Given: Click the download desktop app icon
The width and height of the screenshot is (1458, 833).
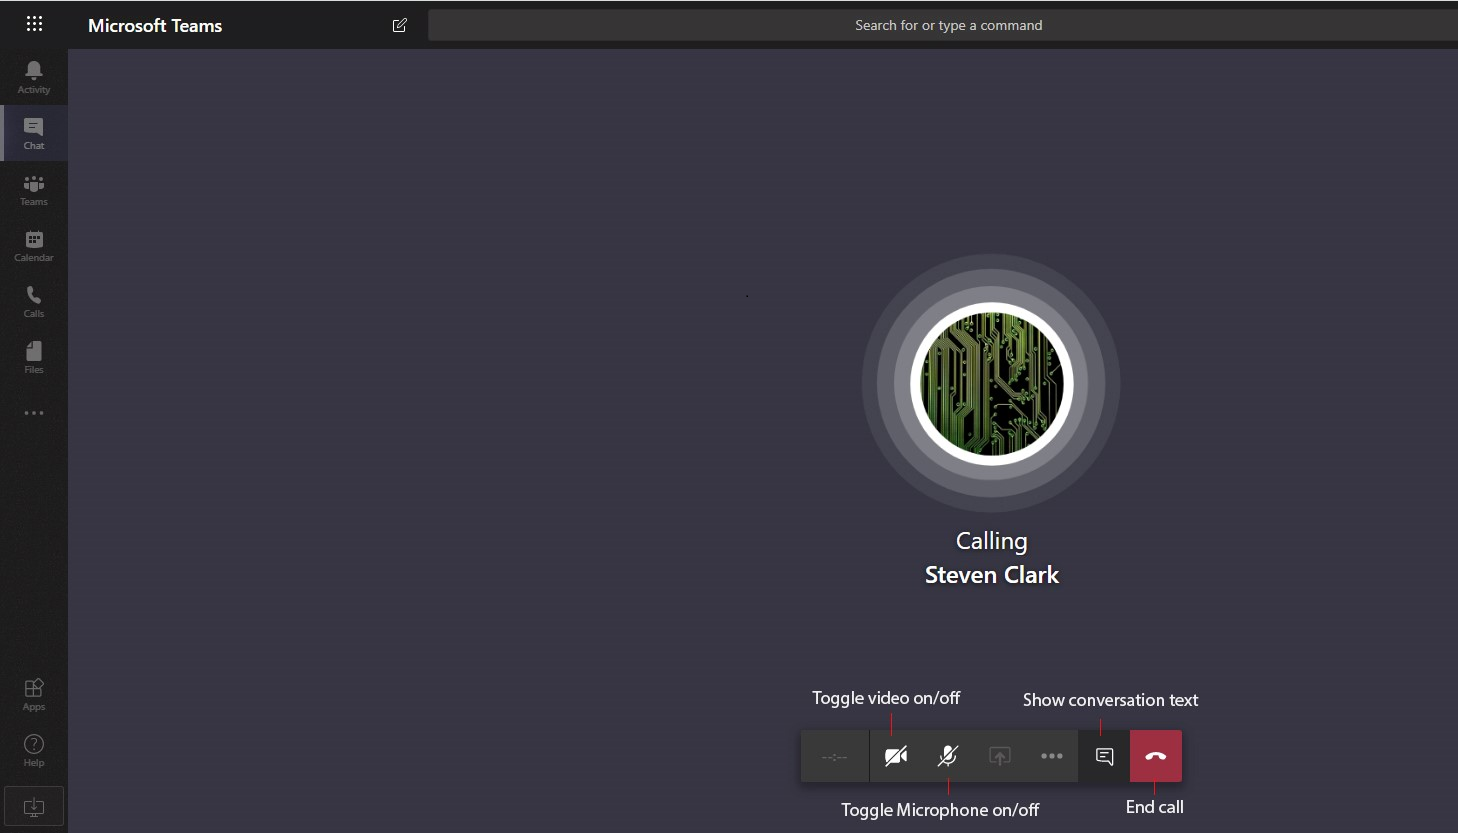Looking at the screenshot, I should (x=34, y=806).
